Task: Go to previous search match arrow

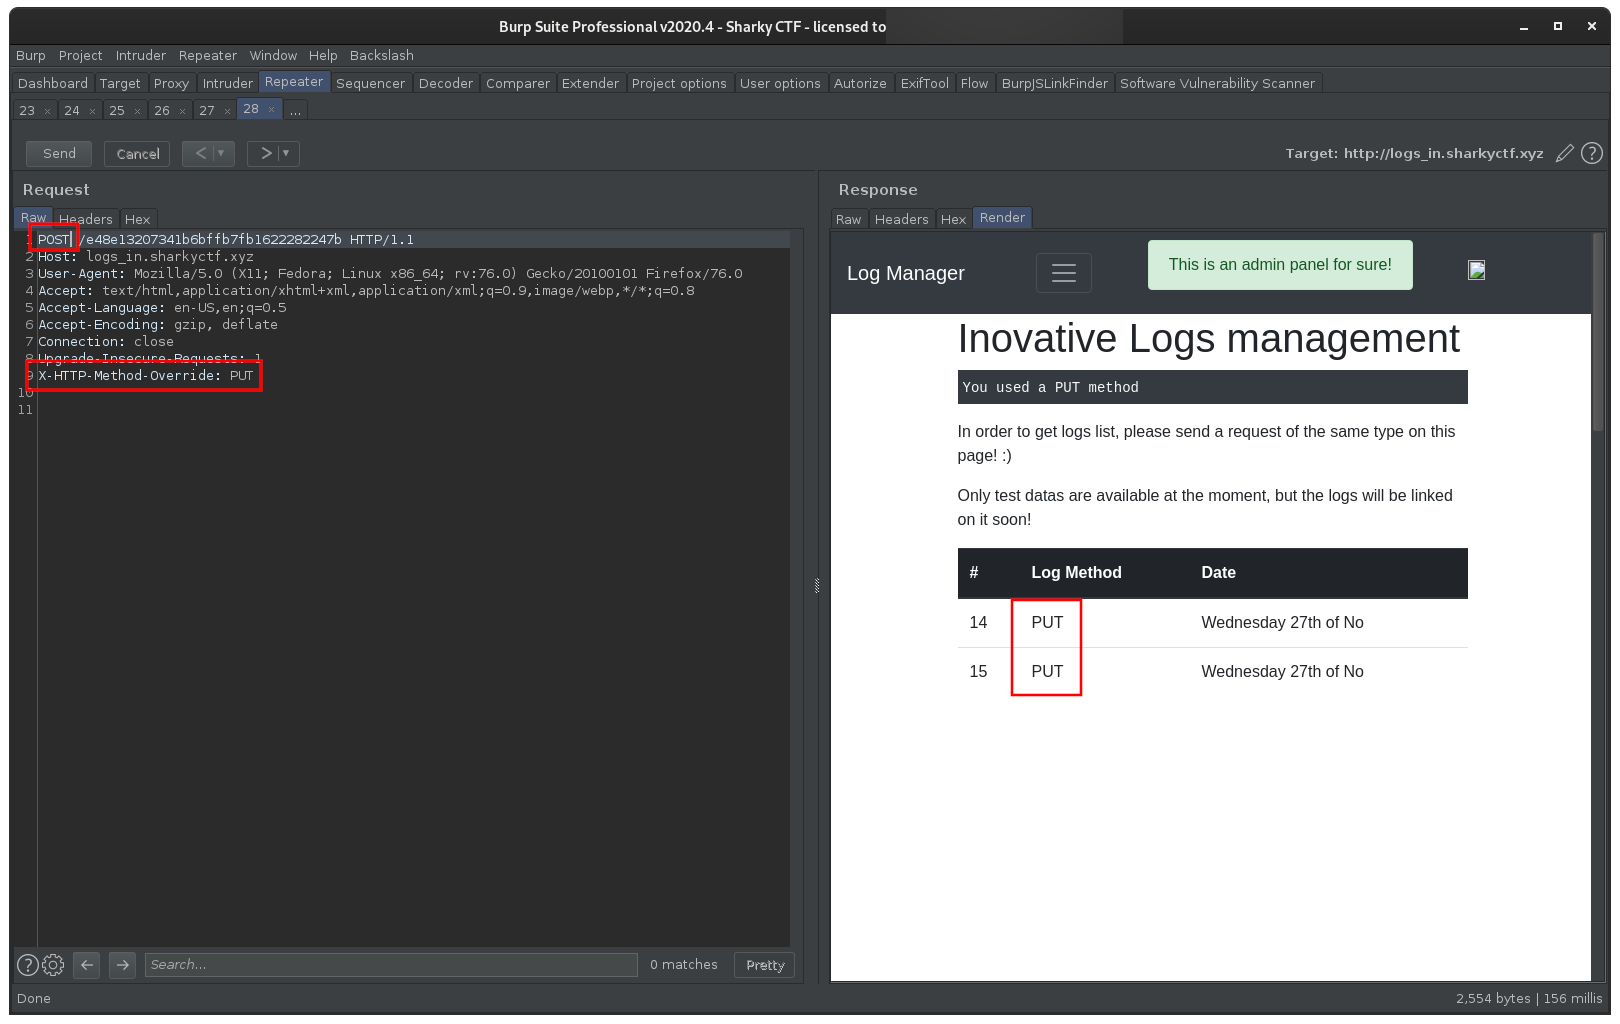Action: (87, 965)
